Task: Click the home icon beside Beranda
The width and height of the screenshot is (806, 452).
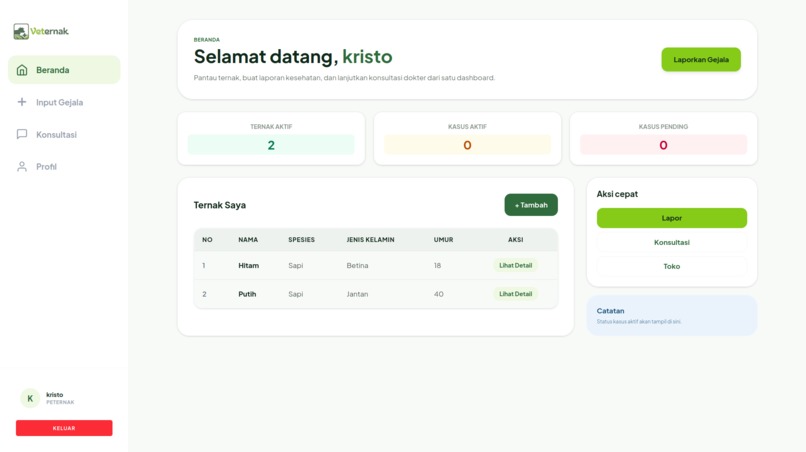Action: click(x=22, y=70)
